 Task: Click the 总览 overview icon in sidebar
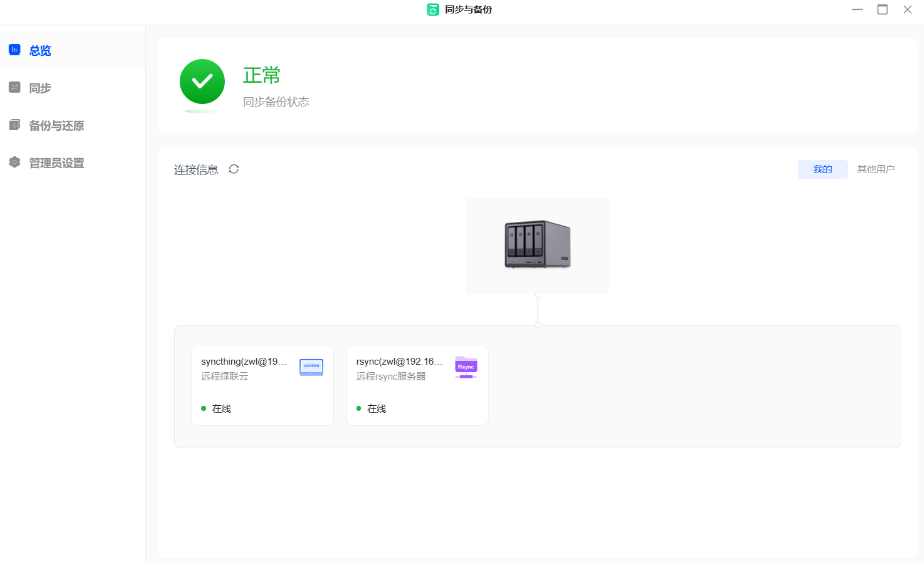(14, 49)
